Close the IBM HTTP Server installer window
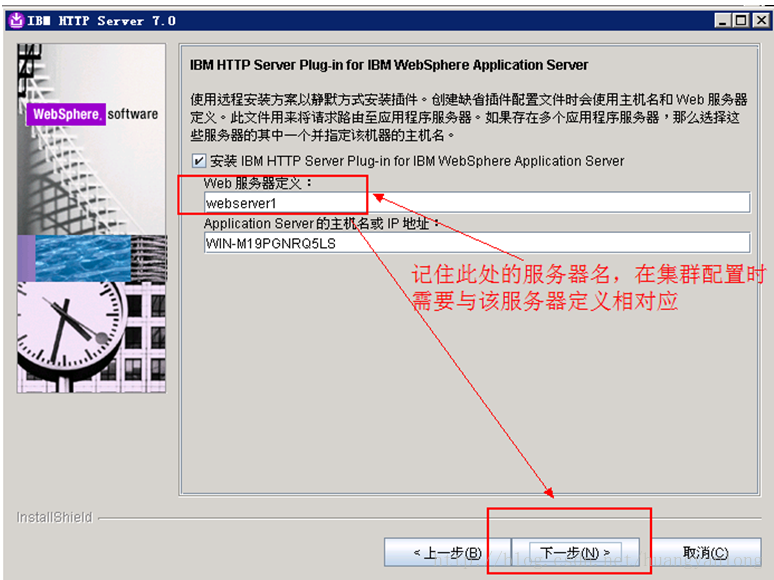This screenshot has height=580, width=774. (x=761, y=21)
